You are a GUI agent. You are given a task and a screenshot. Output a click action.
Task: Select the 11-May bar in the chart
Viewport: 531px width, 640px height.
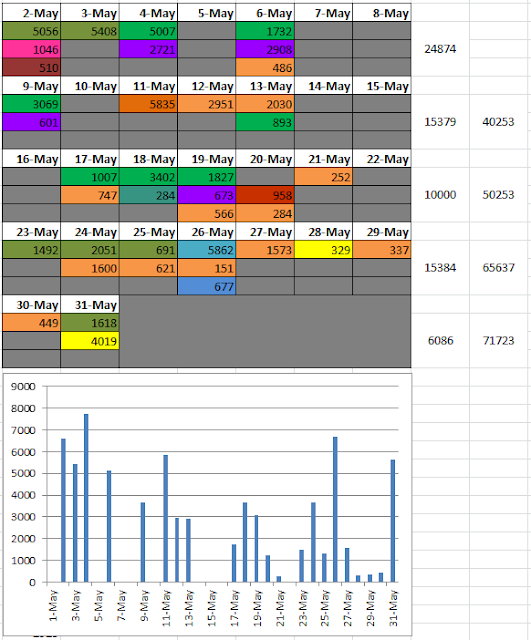(x=165, y=518)
